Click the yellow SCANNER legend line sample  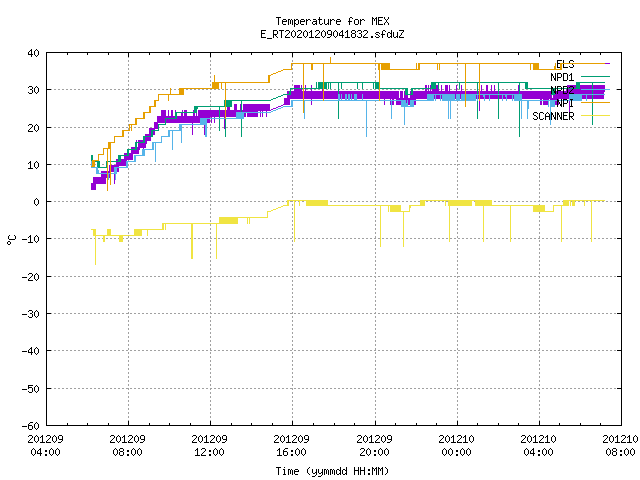point(595,116)
